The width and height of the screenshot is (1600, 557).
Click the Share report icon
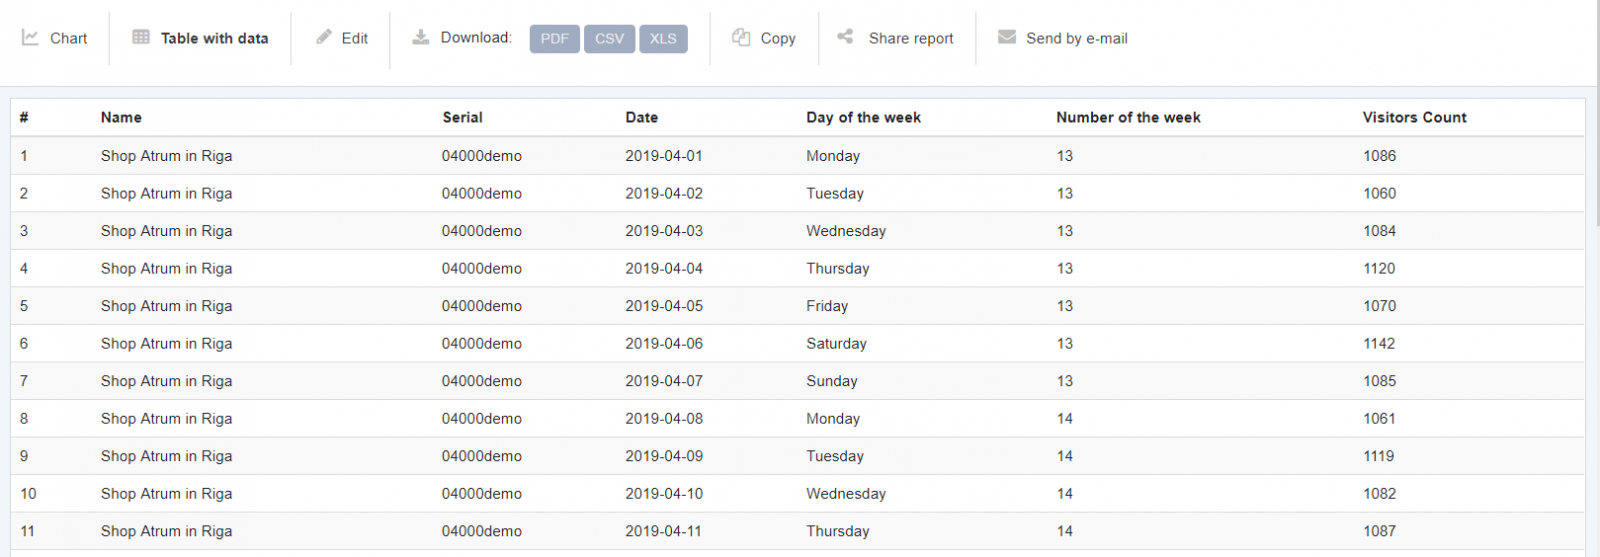click(x=845, y=37)
